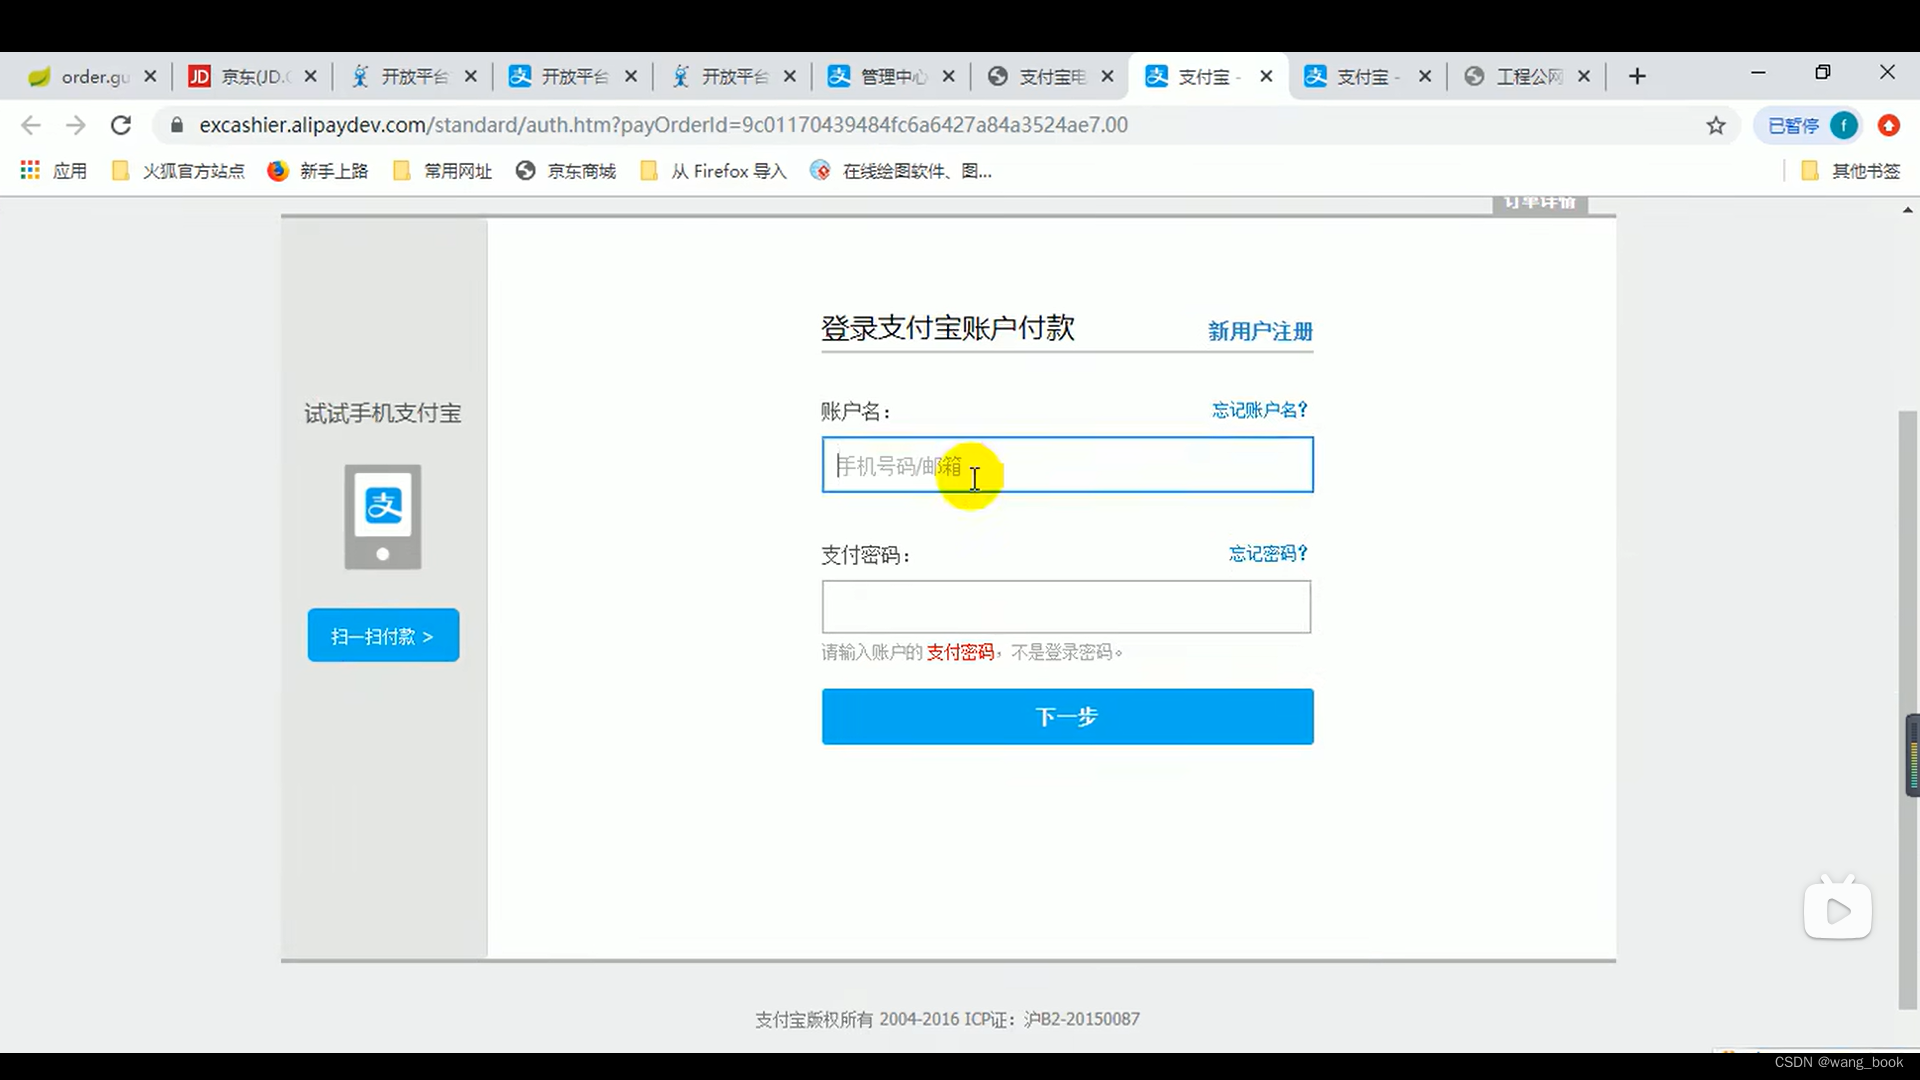
Task: Click the video play overlay button
Action: 1837,909
